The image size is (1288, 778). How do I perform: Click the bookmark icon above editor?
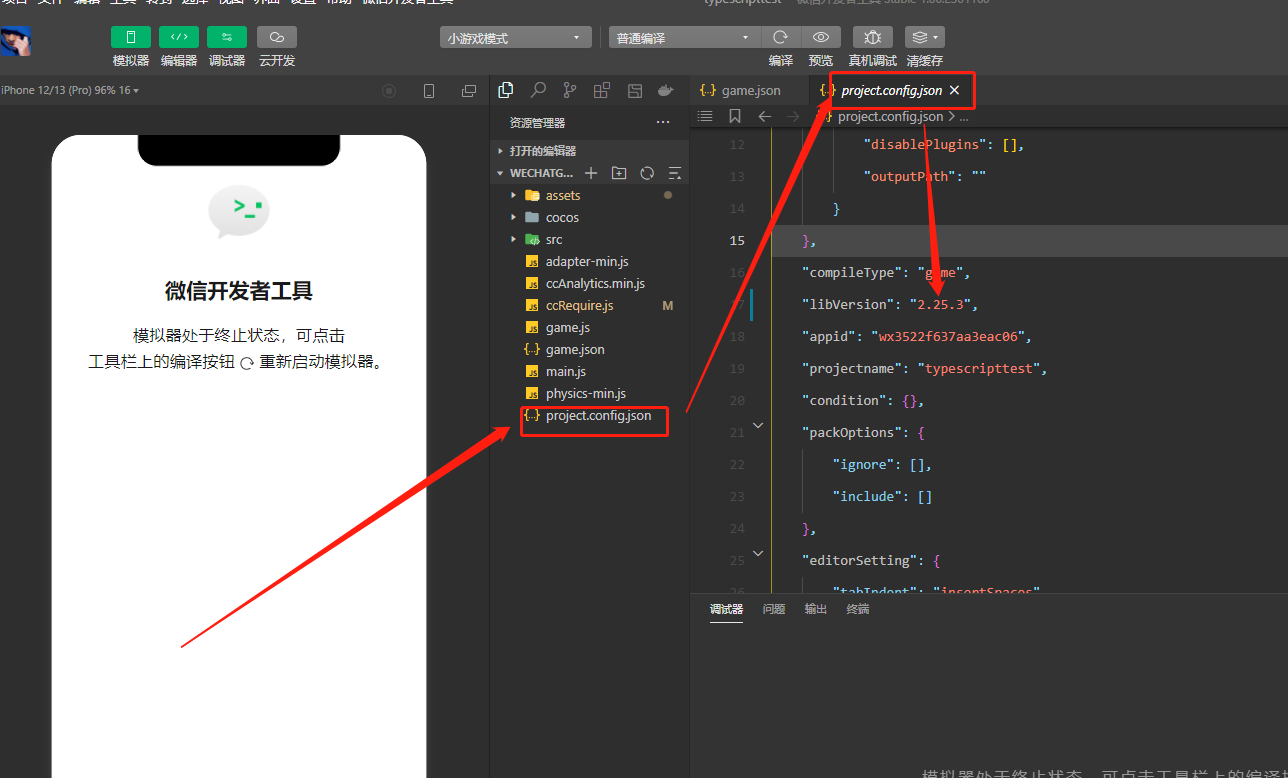(735, 116)
